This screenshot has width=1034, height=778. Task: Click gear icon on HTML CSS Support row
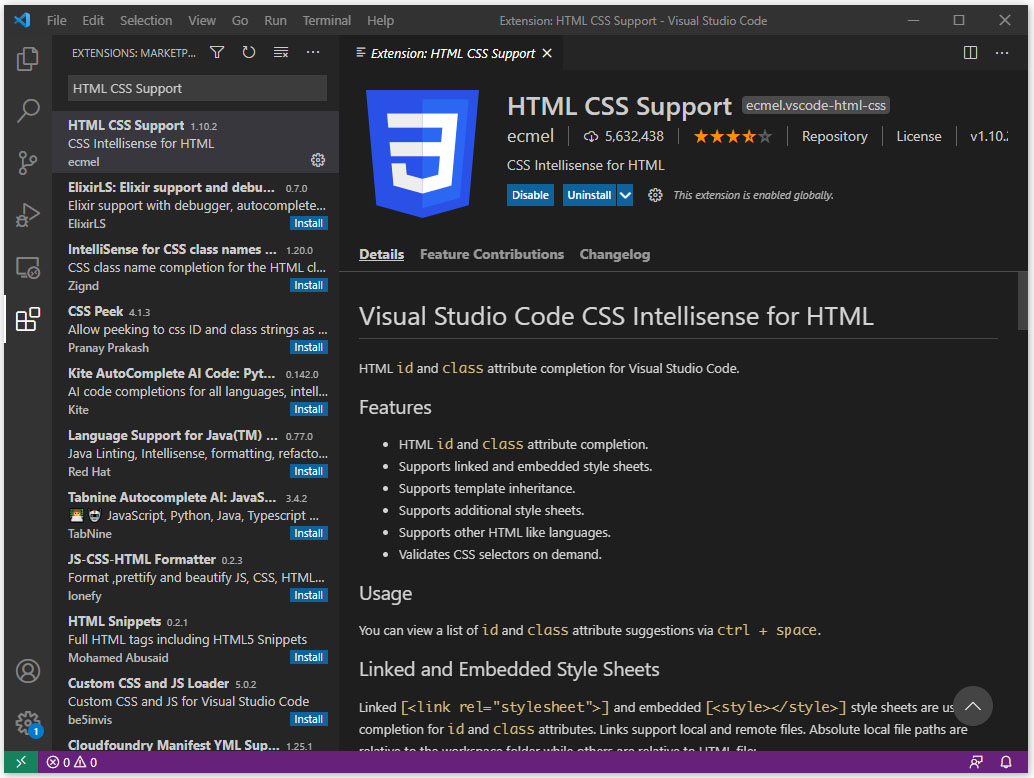(x=318, y=160)
